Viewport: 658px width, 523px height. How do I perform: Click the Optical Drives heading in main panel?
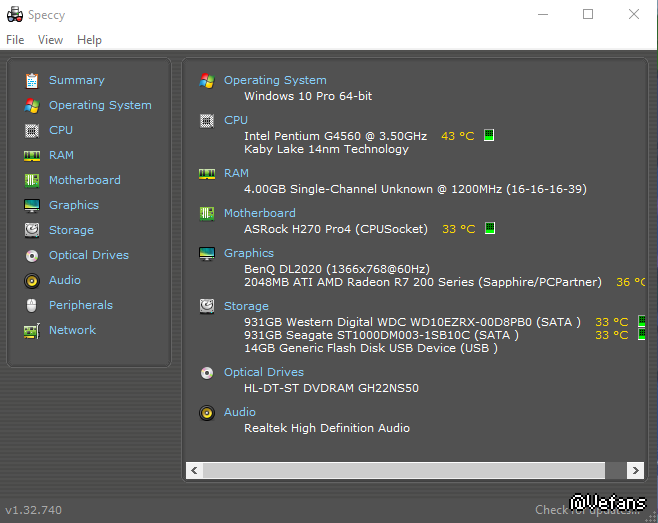click(x=263, y=372)
